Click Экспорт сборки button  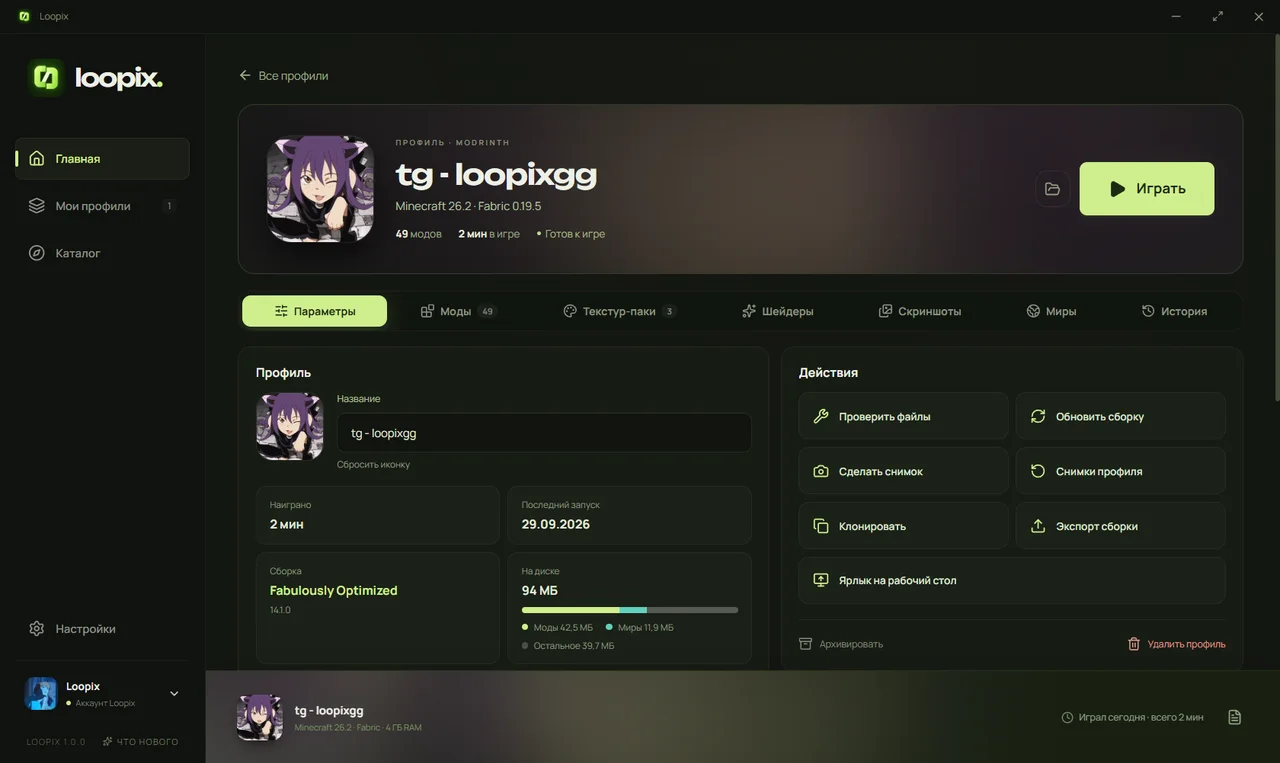(x=1121, y=526)
